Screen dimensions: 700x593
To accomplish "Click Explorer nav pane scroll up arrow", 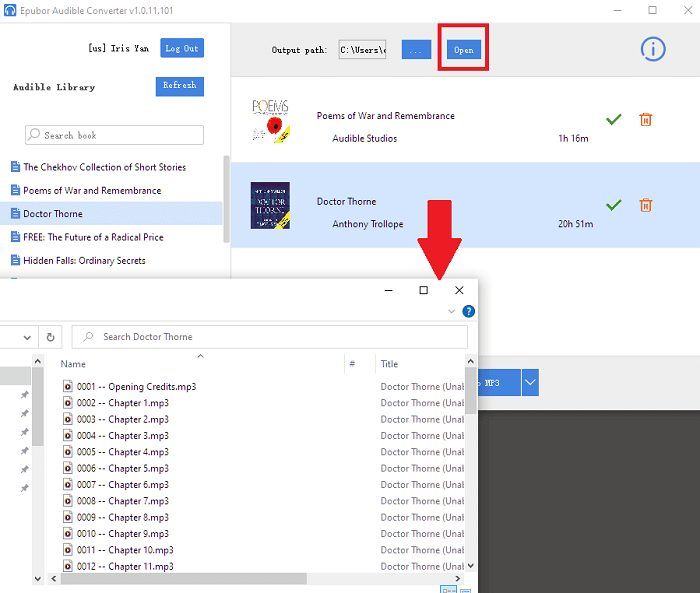I will 38,361.
